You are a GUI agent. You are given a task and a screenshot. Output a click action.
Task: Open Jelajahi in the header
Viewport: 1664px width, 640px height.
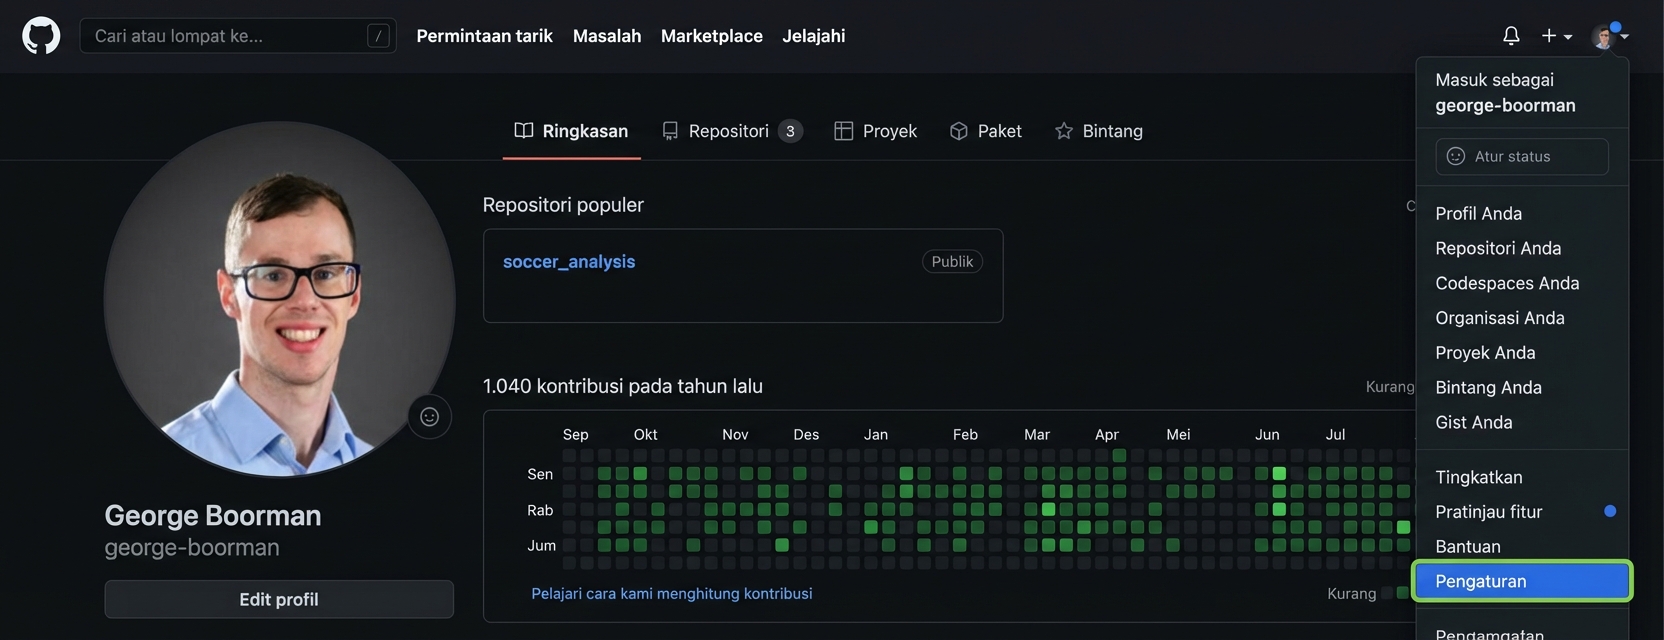pos(814,36)
